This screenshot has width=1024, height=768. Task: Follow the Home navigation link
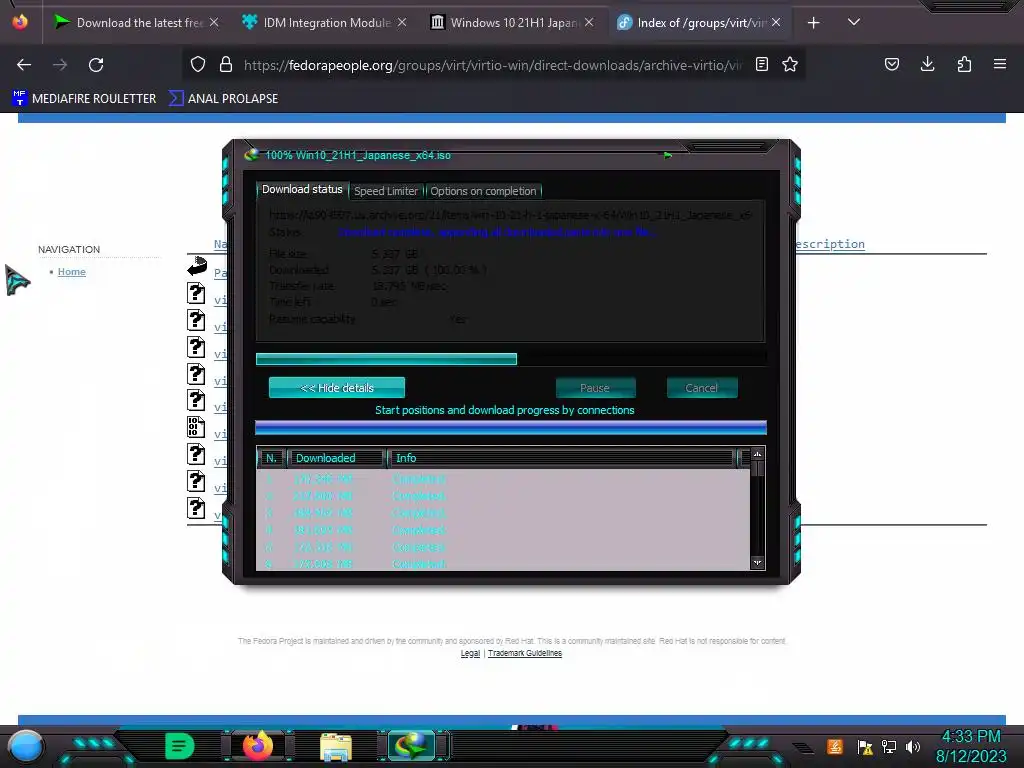[72, 272]
